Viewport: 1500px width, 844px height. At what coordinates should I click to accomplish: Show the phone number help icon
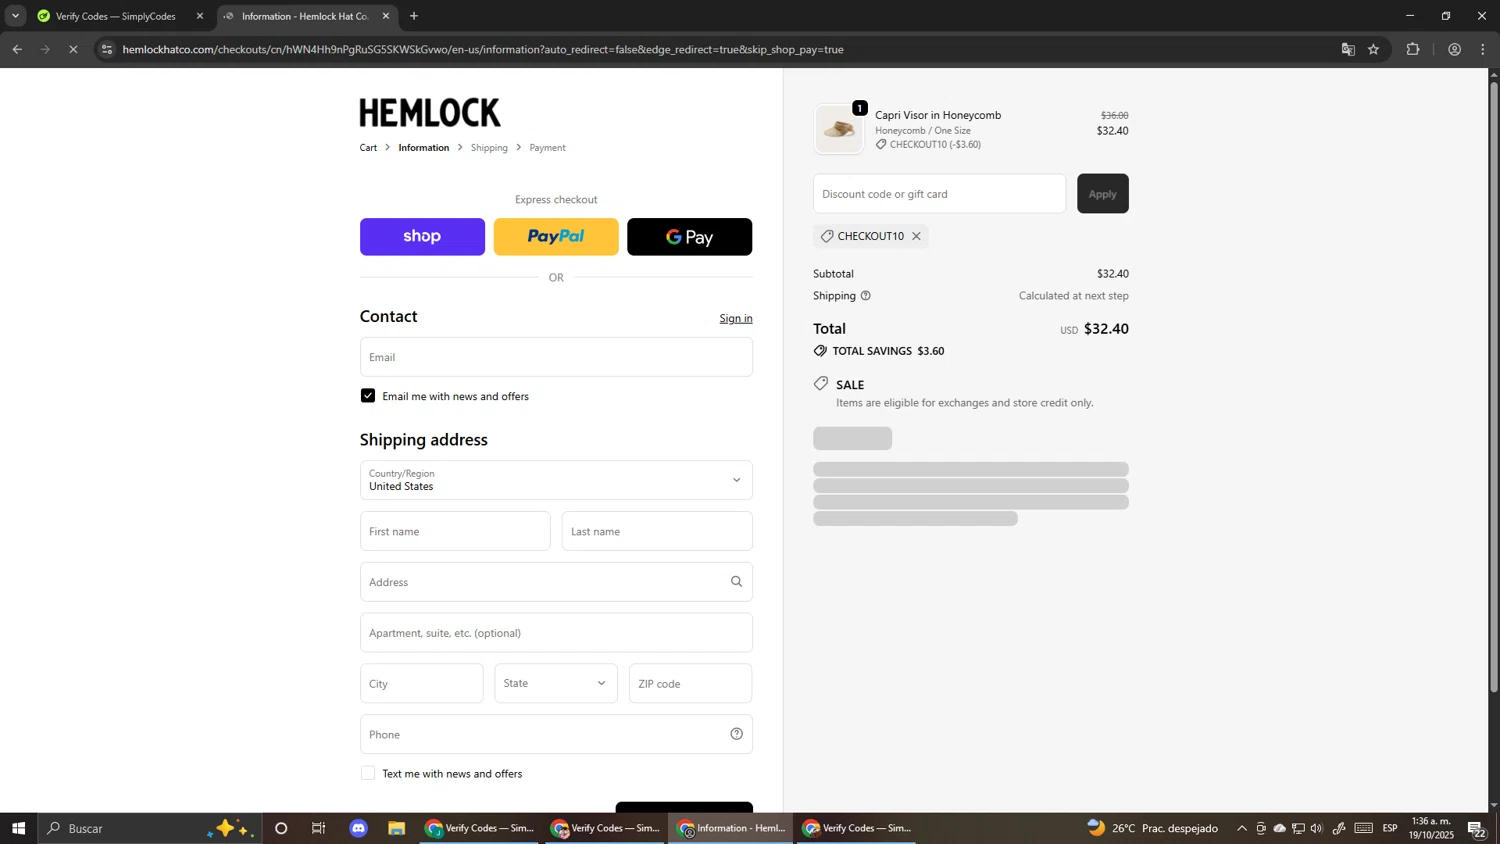click(737, 734)
